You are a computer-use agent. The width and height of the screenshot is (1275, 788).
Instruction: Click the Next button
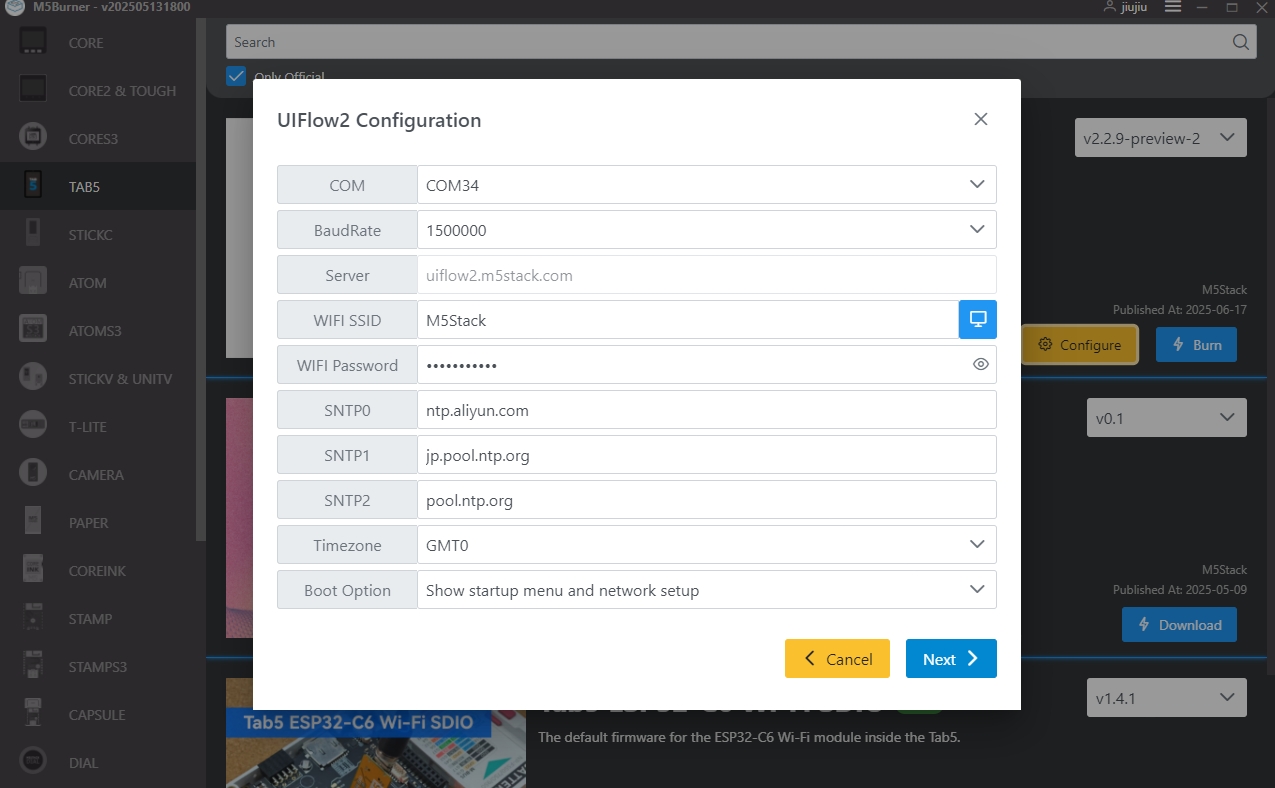click(951, 658)
